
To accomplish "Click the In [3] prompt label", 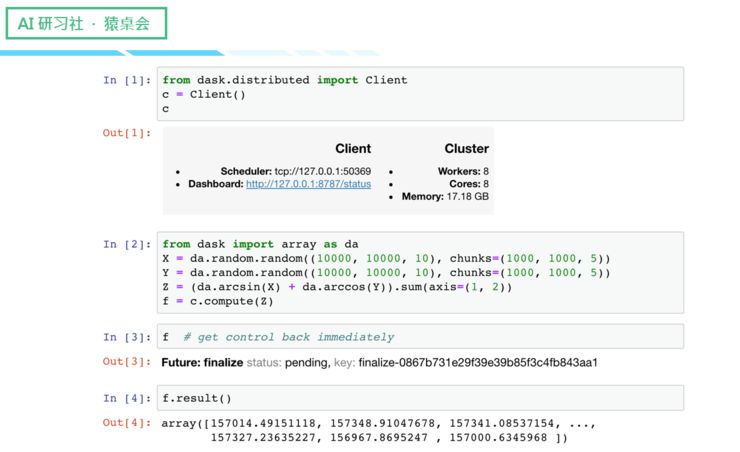I will (x=127, y=337).
